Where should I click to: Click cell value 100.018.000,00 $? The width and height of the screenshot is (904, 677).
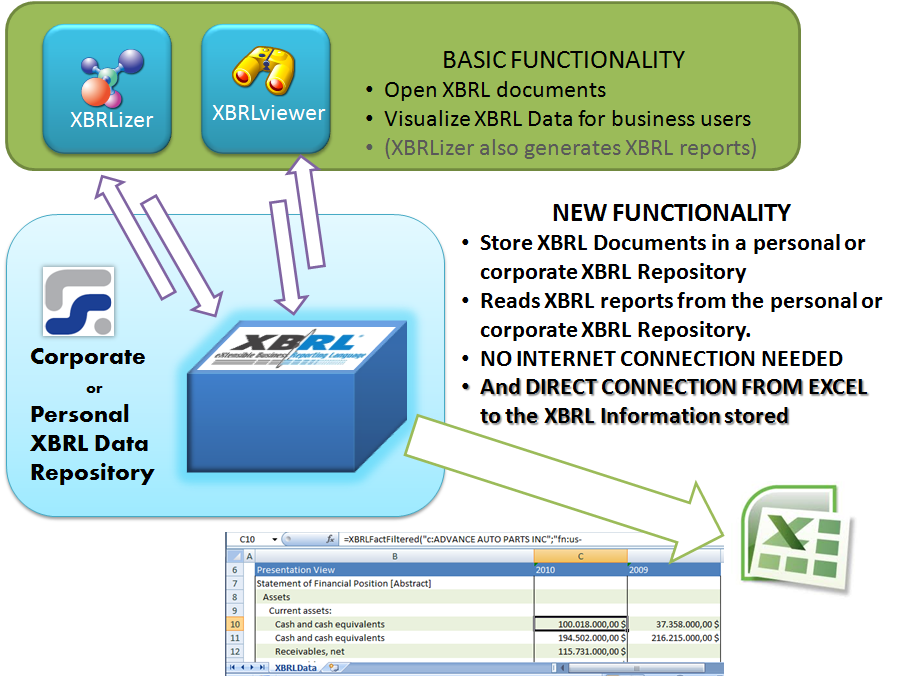(x=581, y=624)
